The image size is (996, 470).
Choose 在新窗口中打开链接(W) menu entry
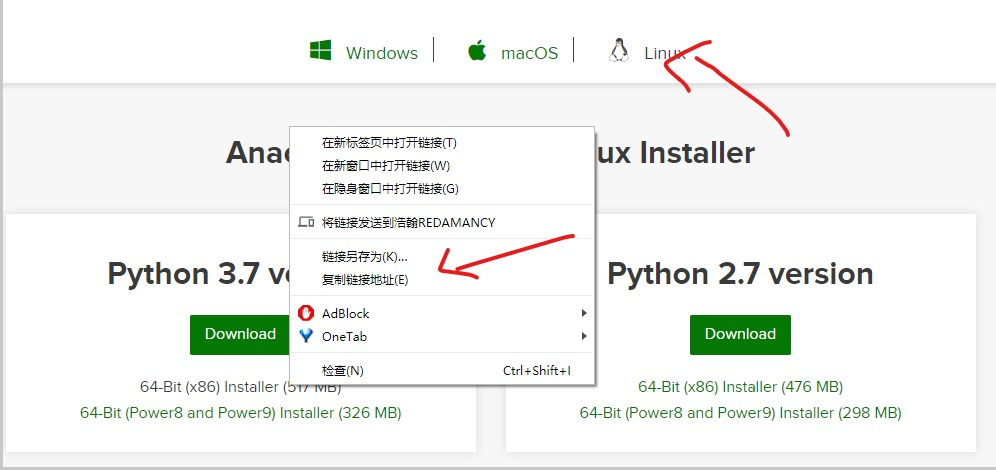point(442,166)
